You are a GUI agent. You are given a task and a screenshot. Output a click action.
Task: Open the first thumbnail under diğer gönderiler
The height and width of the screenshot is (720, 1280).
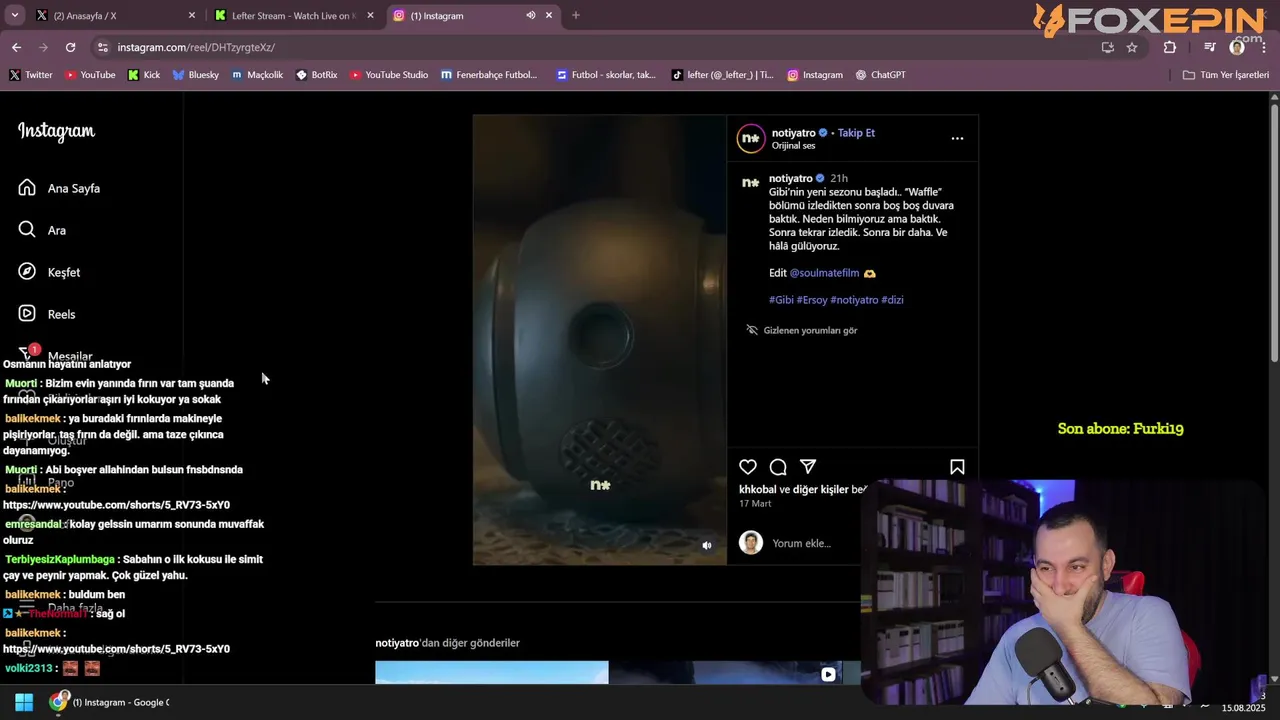pos(491,672)
